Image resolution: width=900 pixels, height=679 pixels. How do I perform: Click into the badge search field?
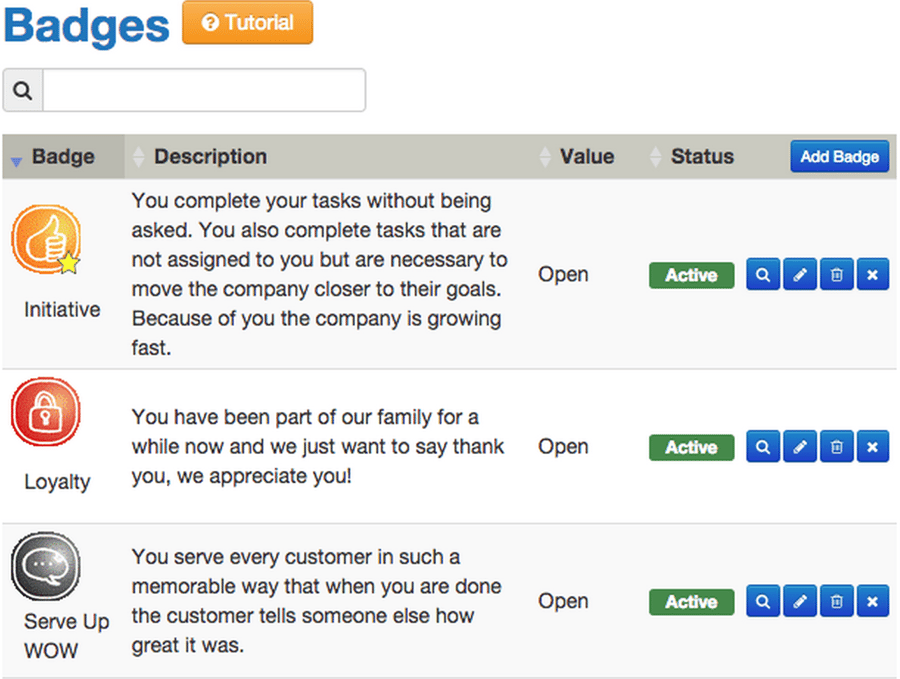pos(203,91)
